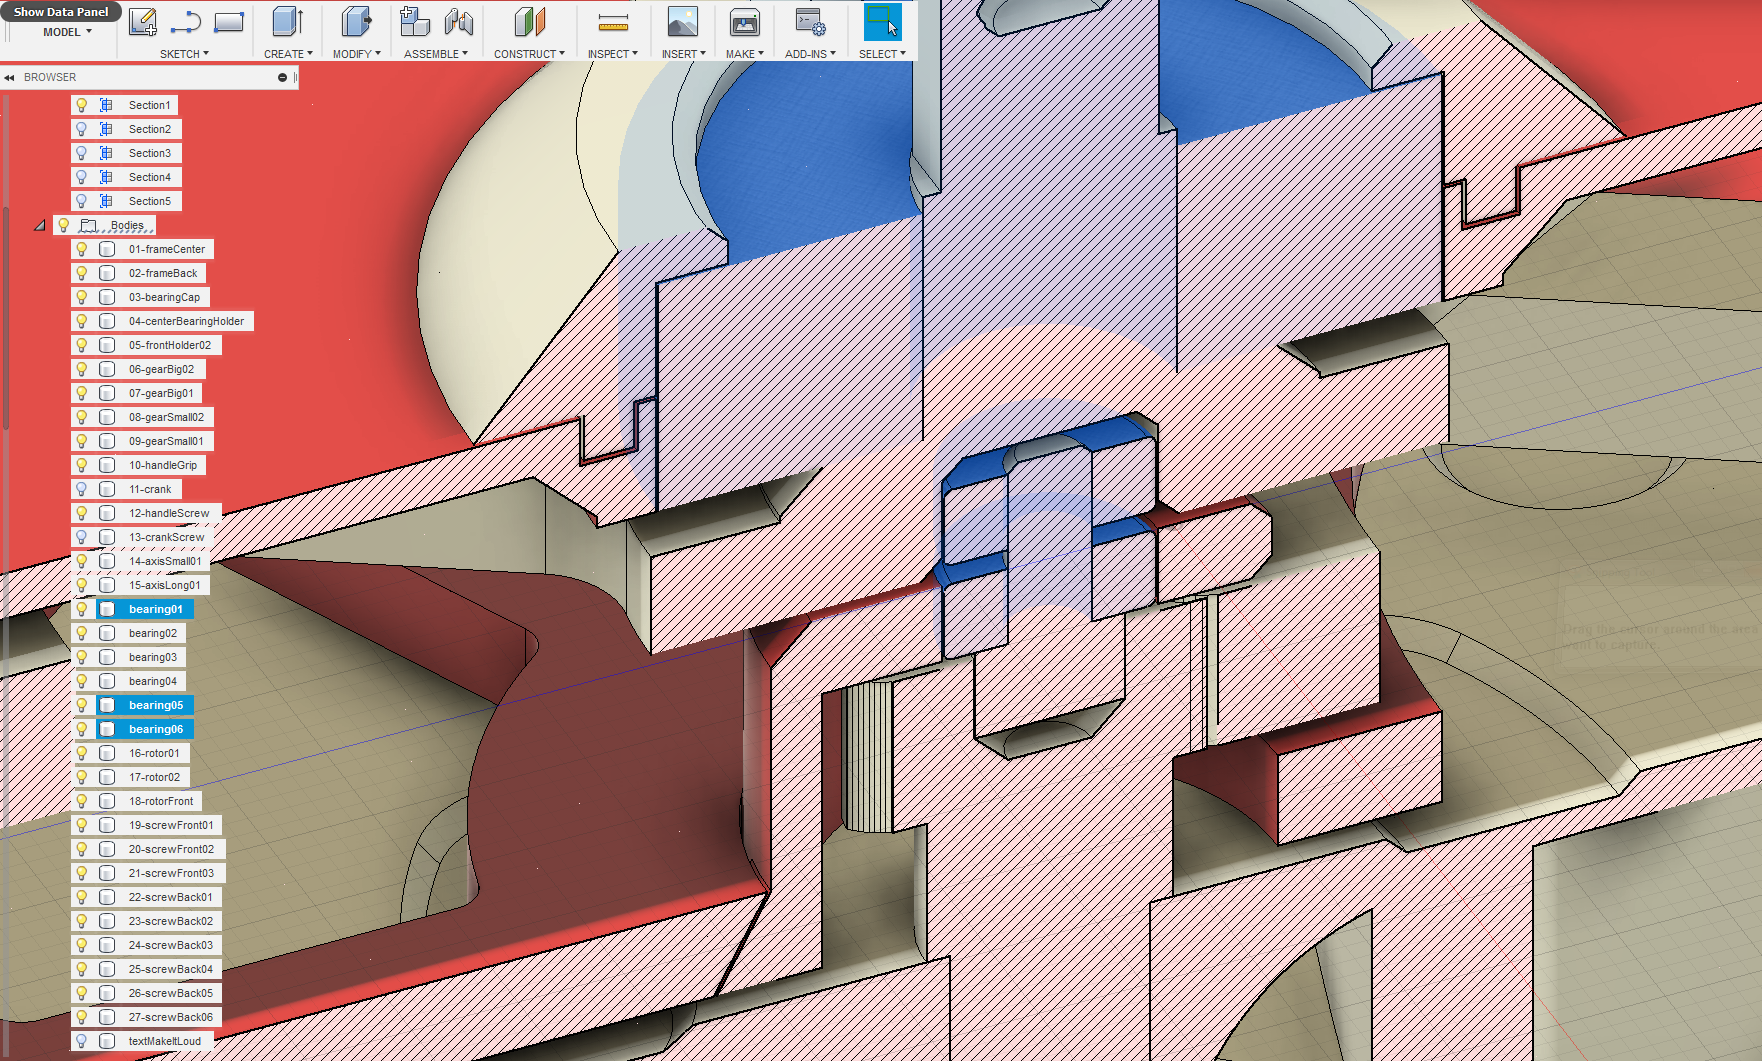Image resolution: width=1762 pixels, height=1061 pixels.
Task: Click the Extrude icon above CREATE
Action: click(288, 22)
